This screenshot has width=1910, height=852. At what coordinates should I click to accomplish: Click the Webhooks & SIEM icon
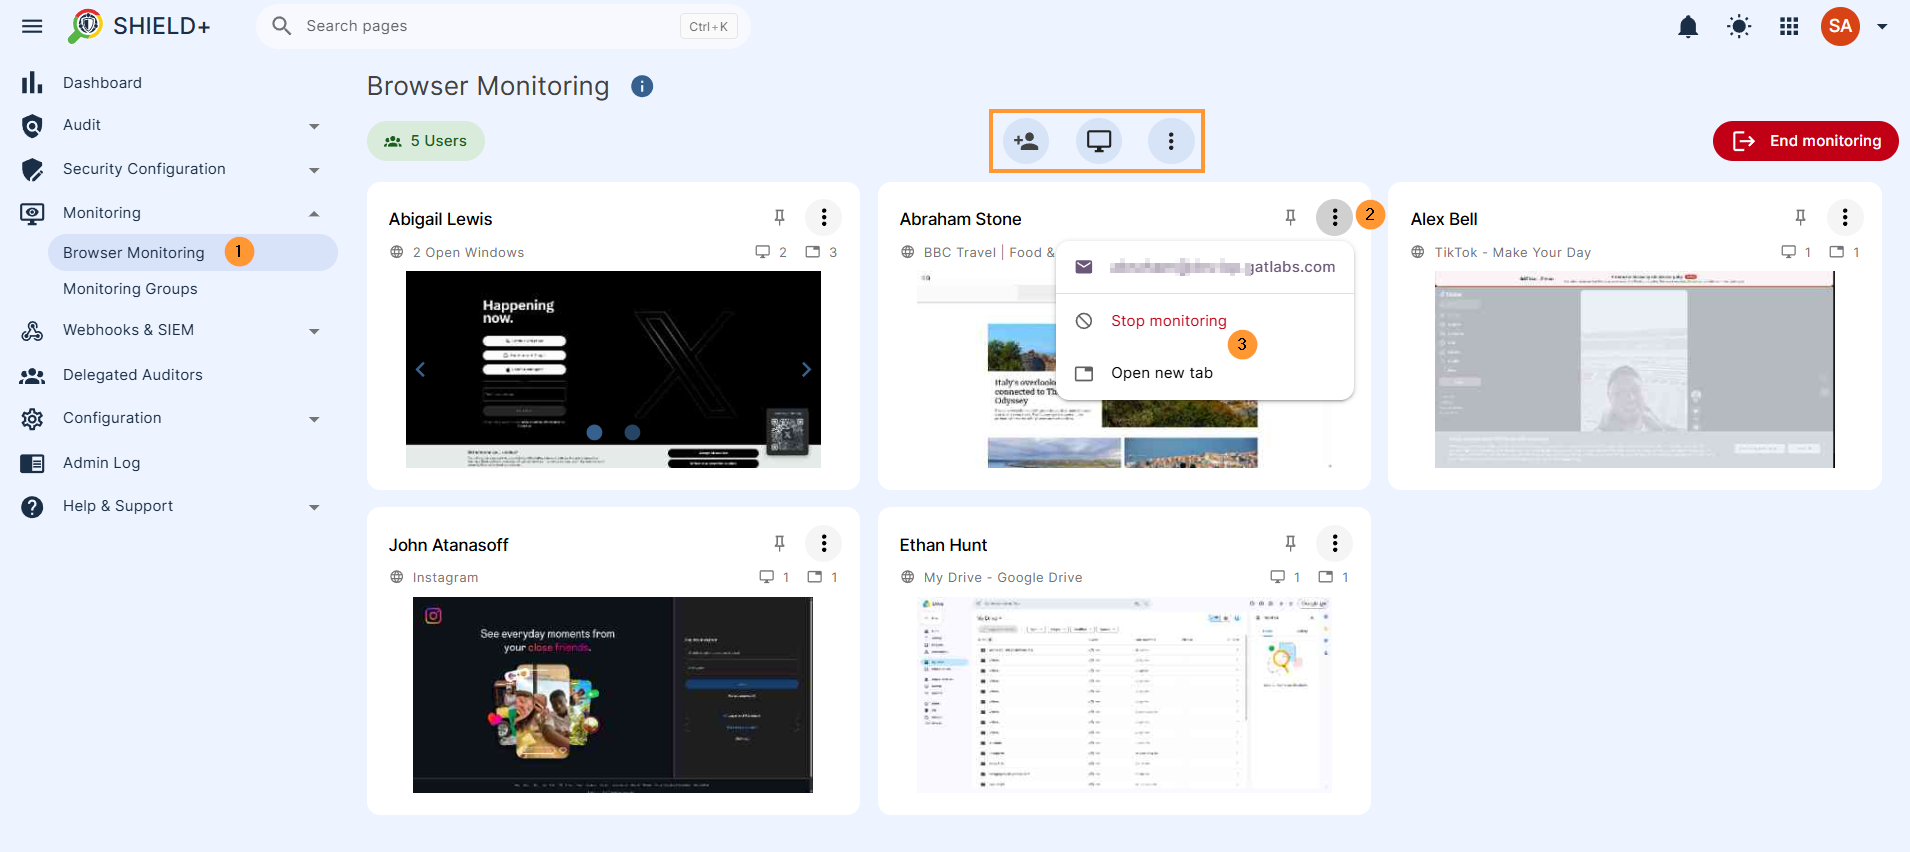[x=32, y=331]
